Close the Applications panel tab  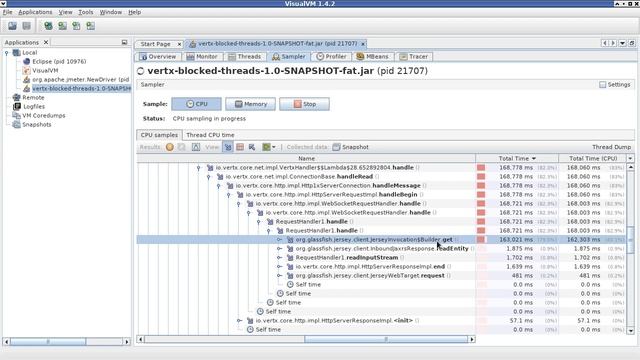click(46, 42)
